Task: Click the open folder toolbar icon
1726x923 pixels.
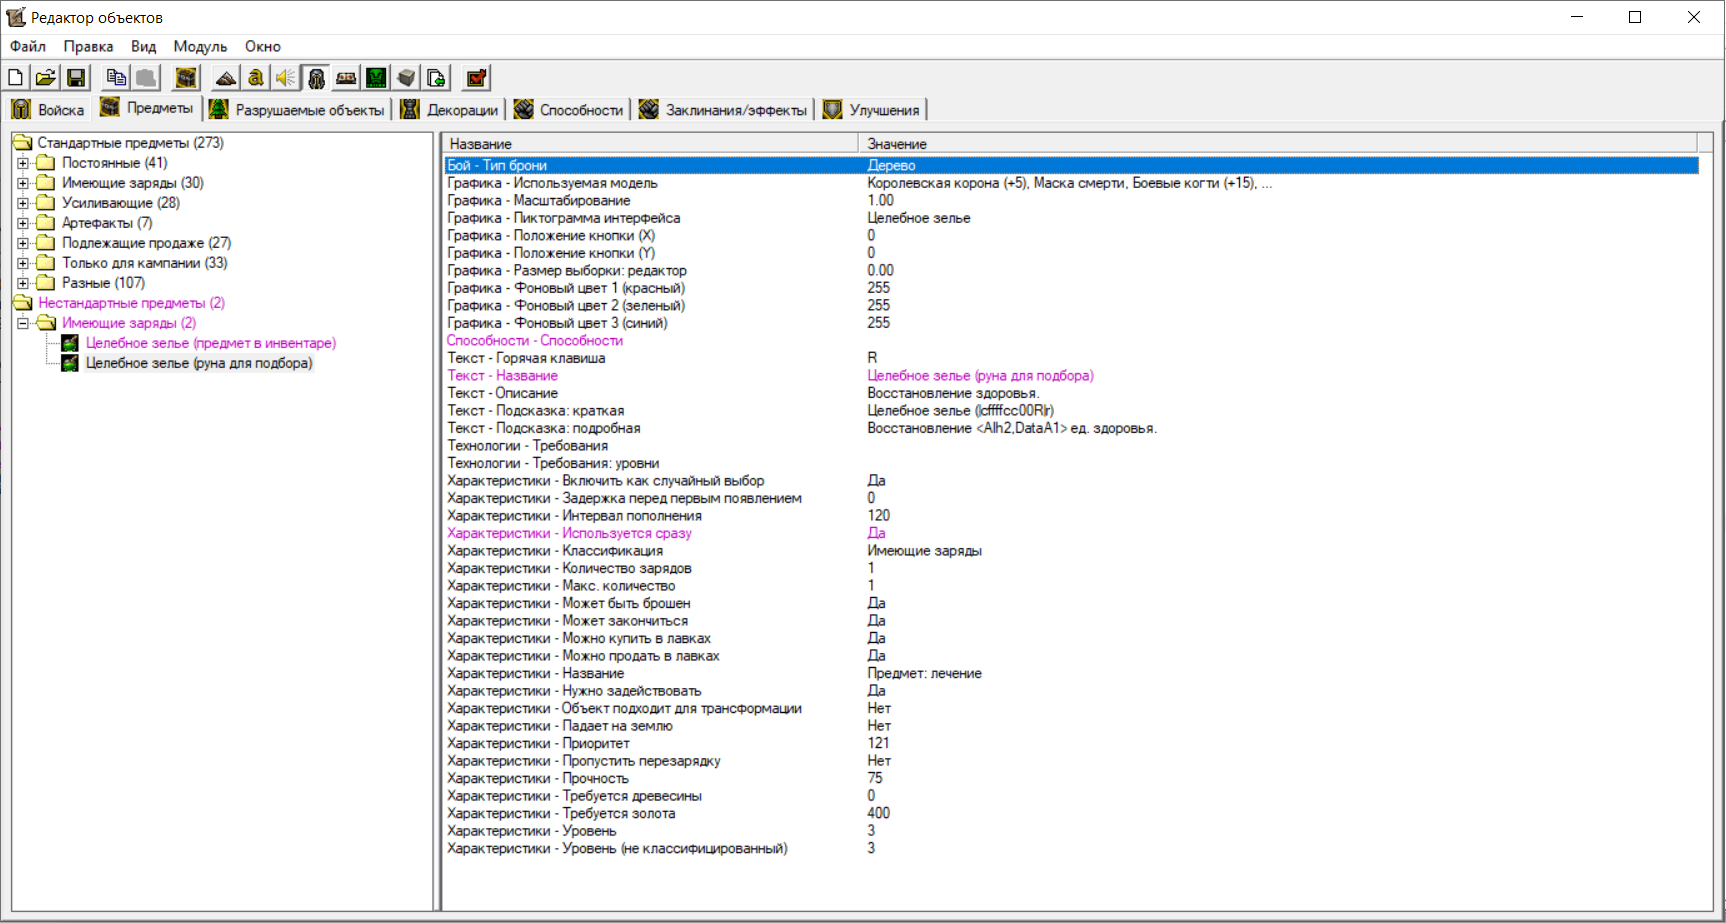Action: tap(46, 78)
